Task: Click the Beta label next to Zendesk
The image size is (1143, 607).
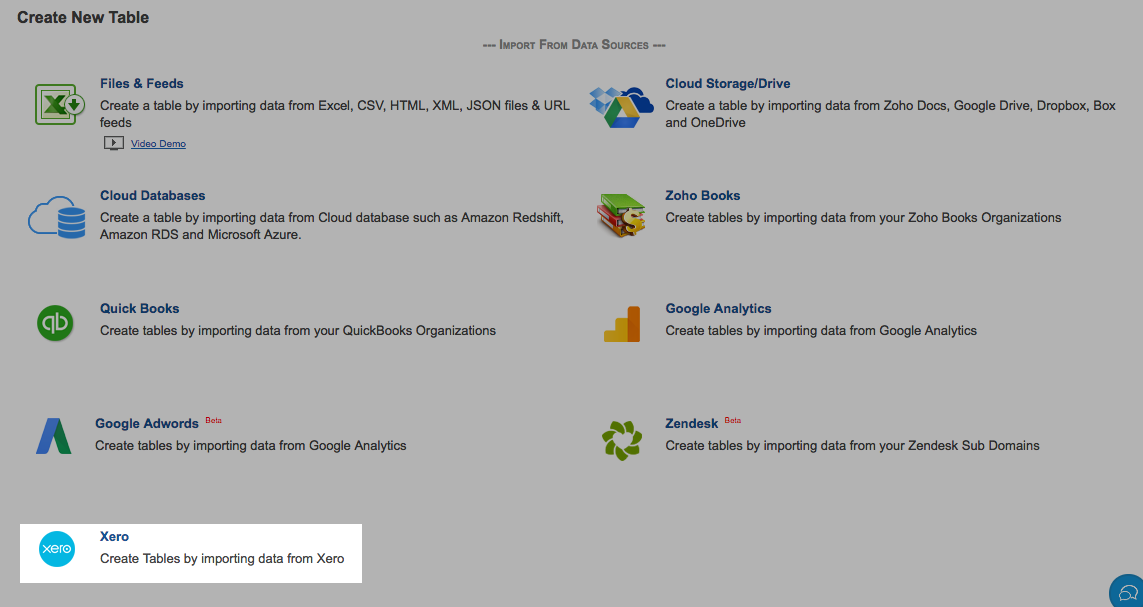Action: click(733, 420)
